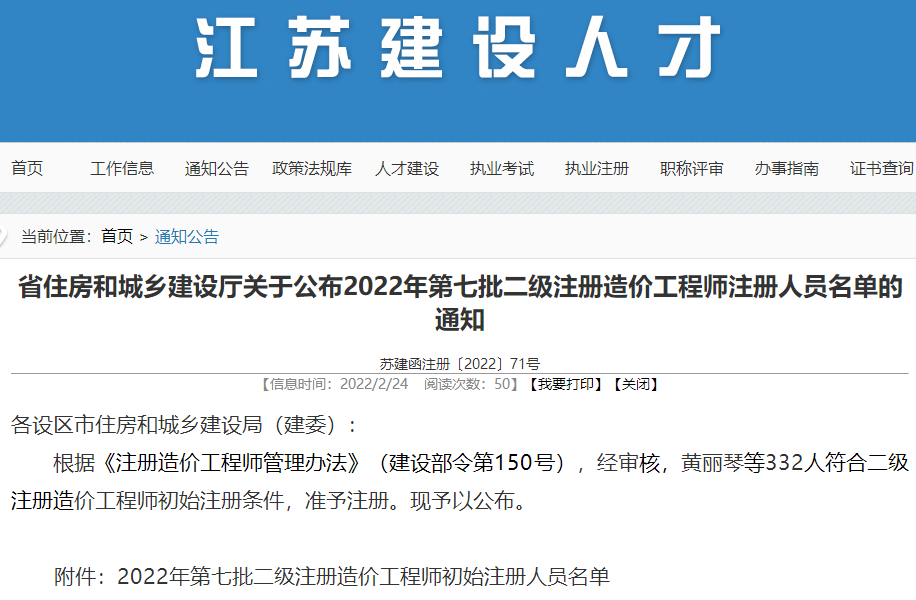
Task: Open the 工作信息 menu
Action: pos(122,168)
